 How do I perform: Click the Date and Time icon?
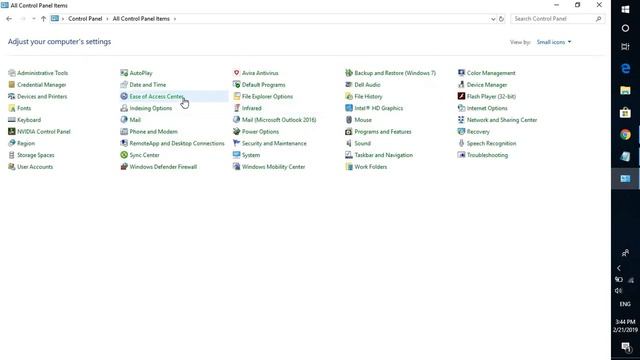[124, 85]
